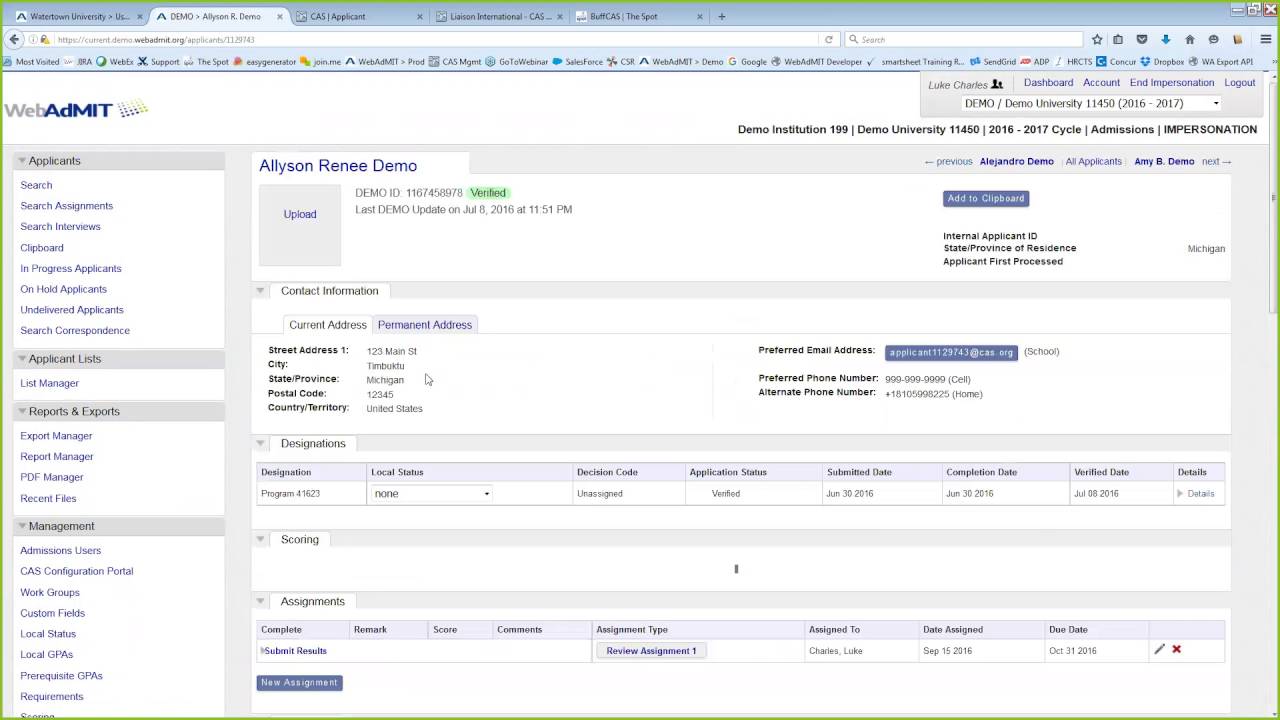1280x720 pixels.
Task: Go to next applicant Amy B. Demo
Action: pos(1164,161)
